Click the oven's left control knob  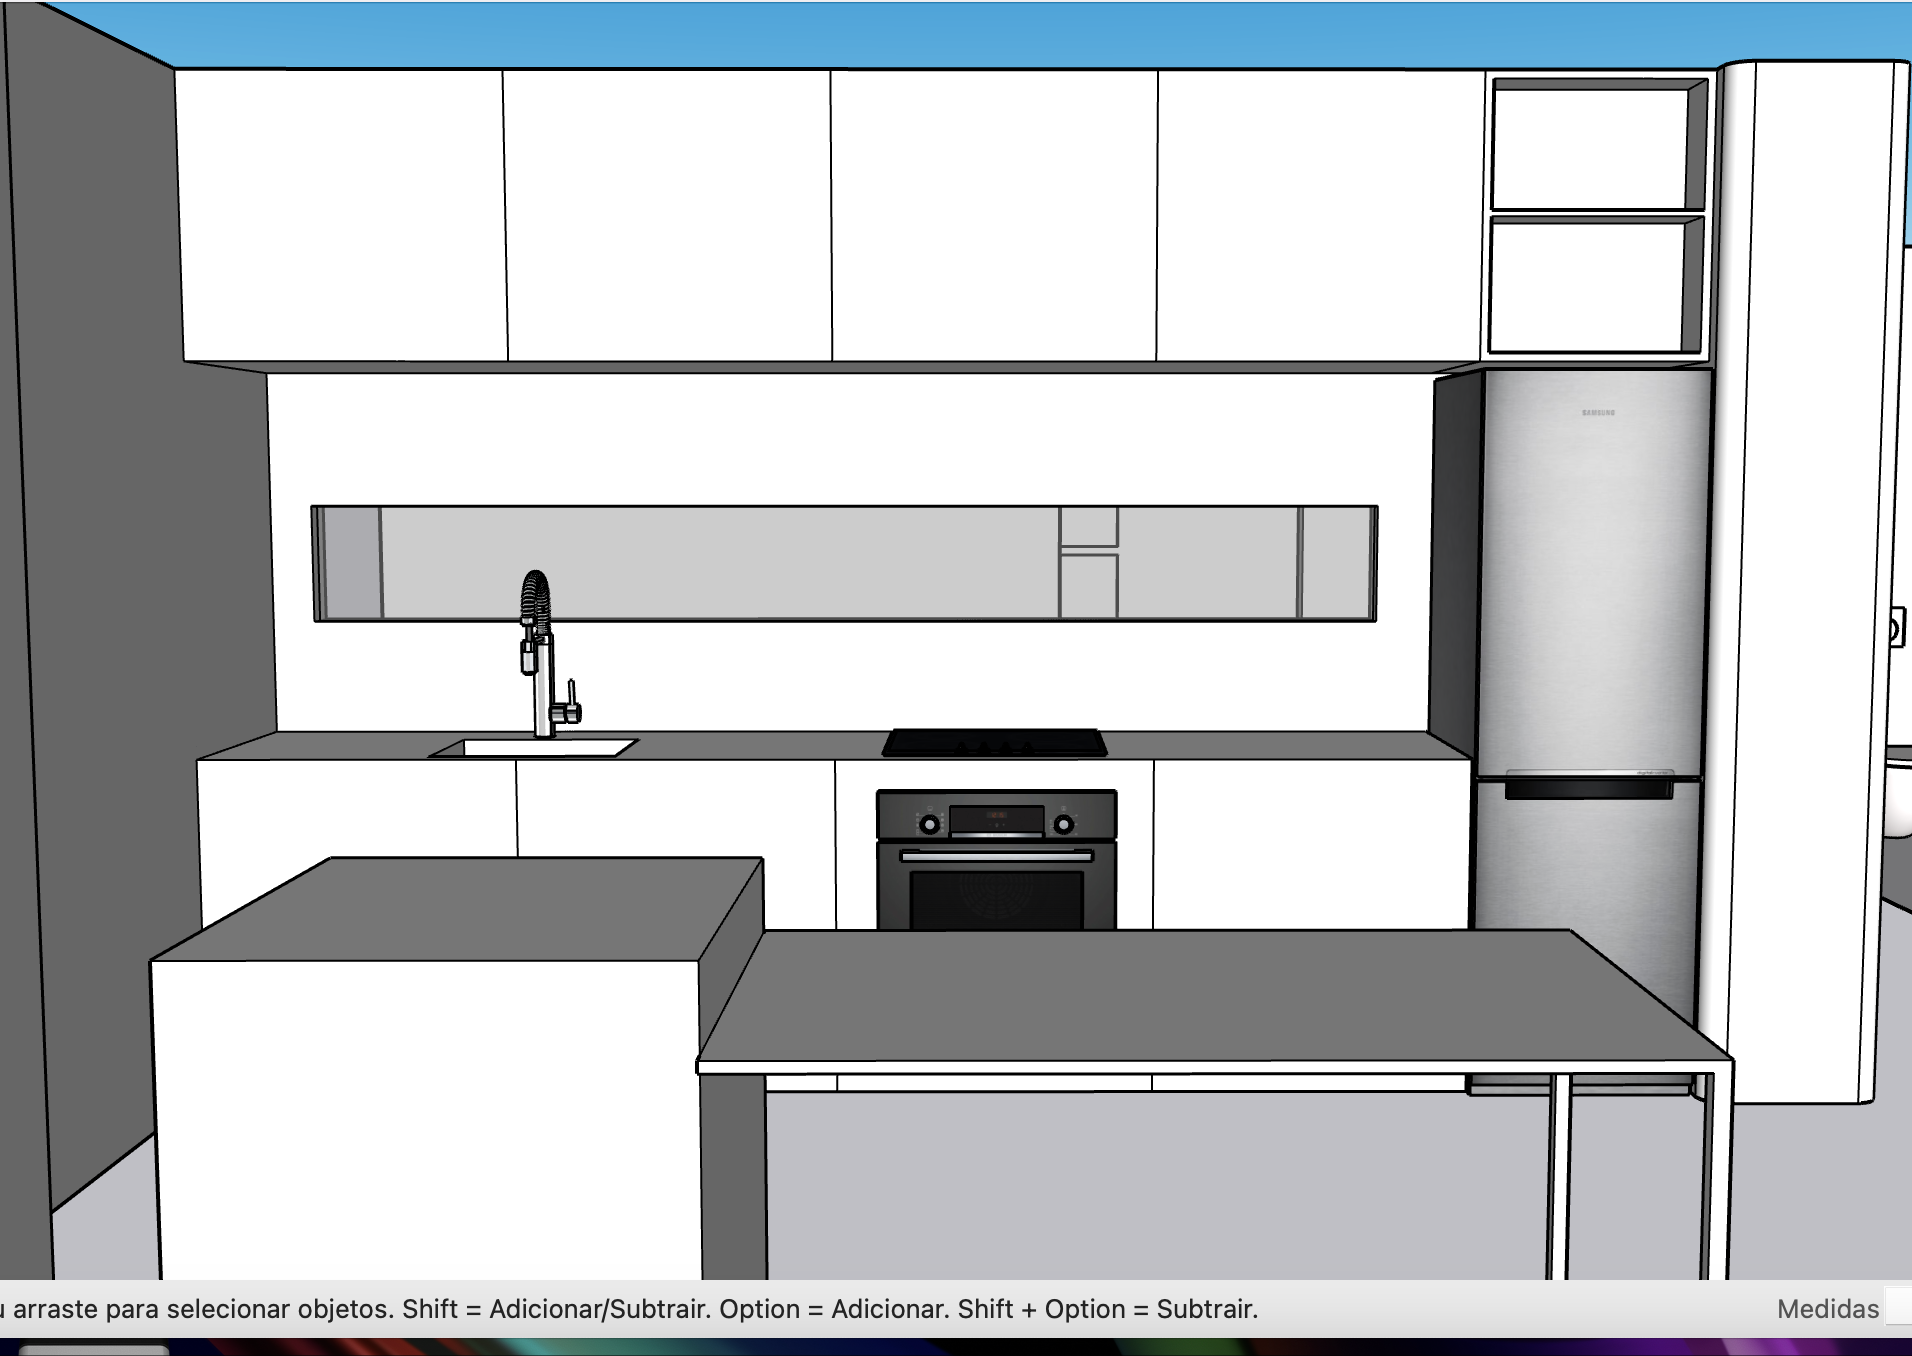(930, 824)
